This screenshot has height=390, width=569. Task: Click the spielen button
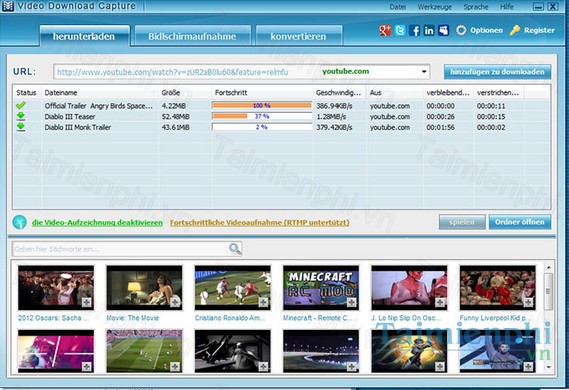pos(462,222)
